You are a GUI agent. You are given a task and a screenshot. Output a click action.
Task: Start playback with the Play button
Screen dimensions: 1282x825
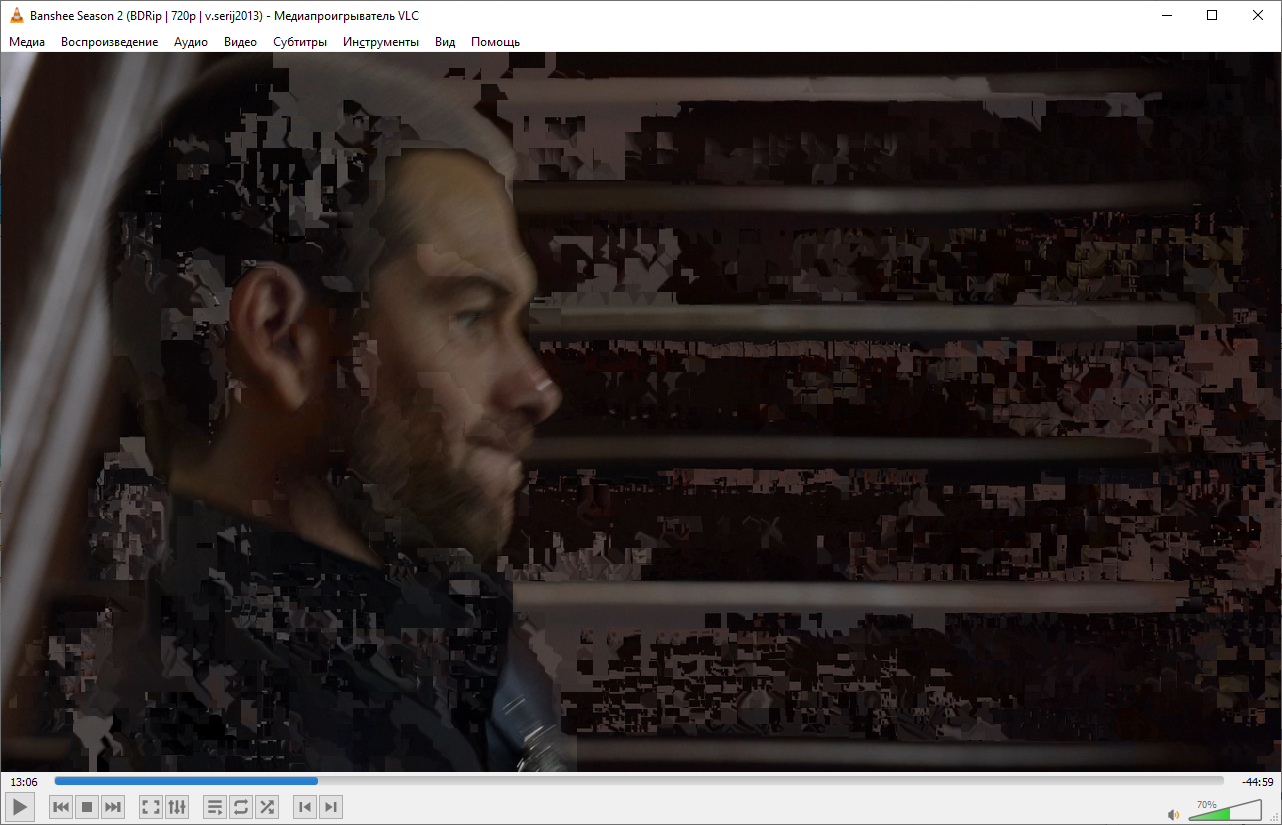pos(20,806)
